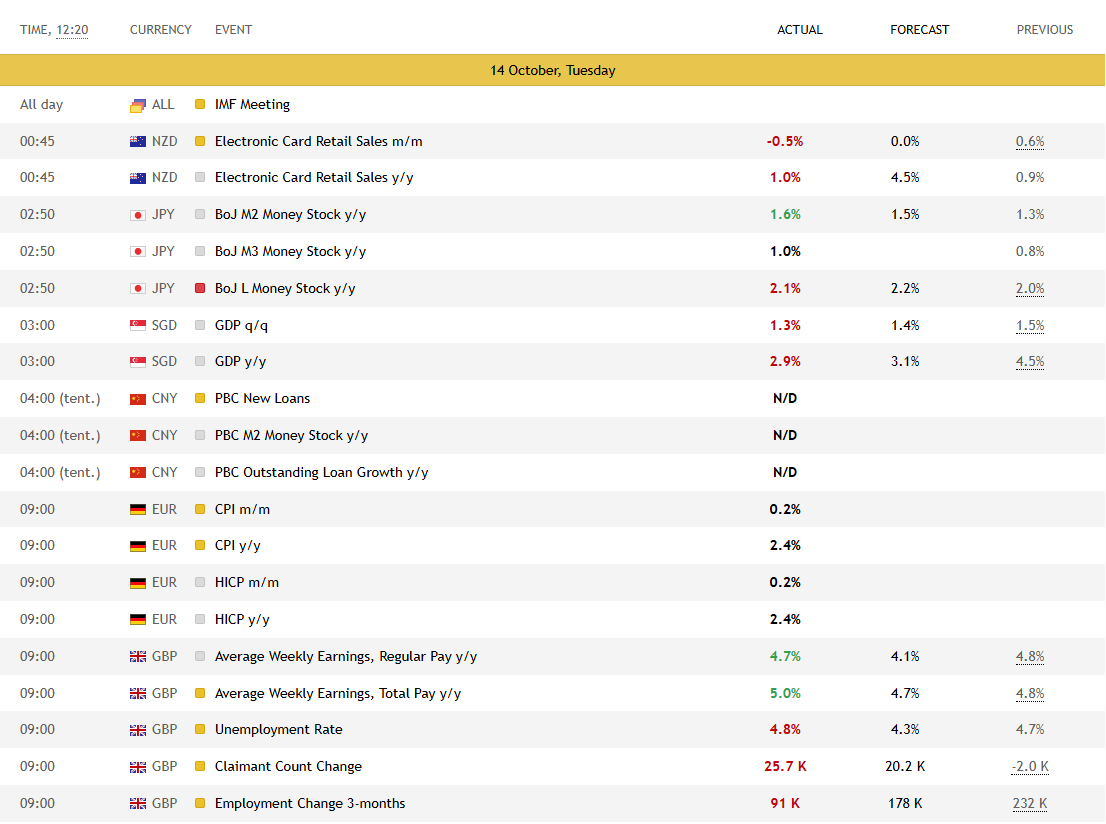Click the underlined -2.0 K previous value
The image size is (1106, 824).
[1029, 767]
